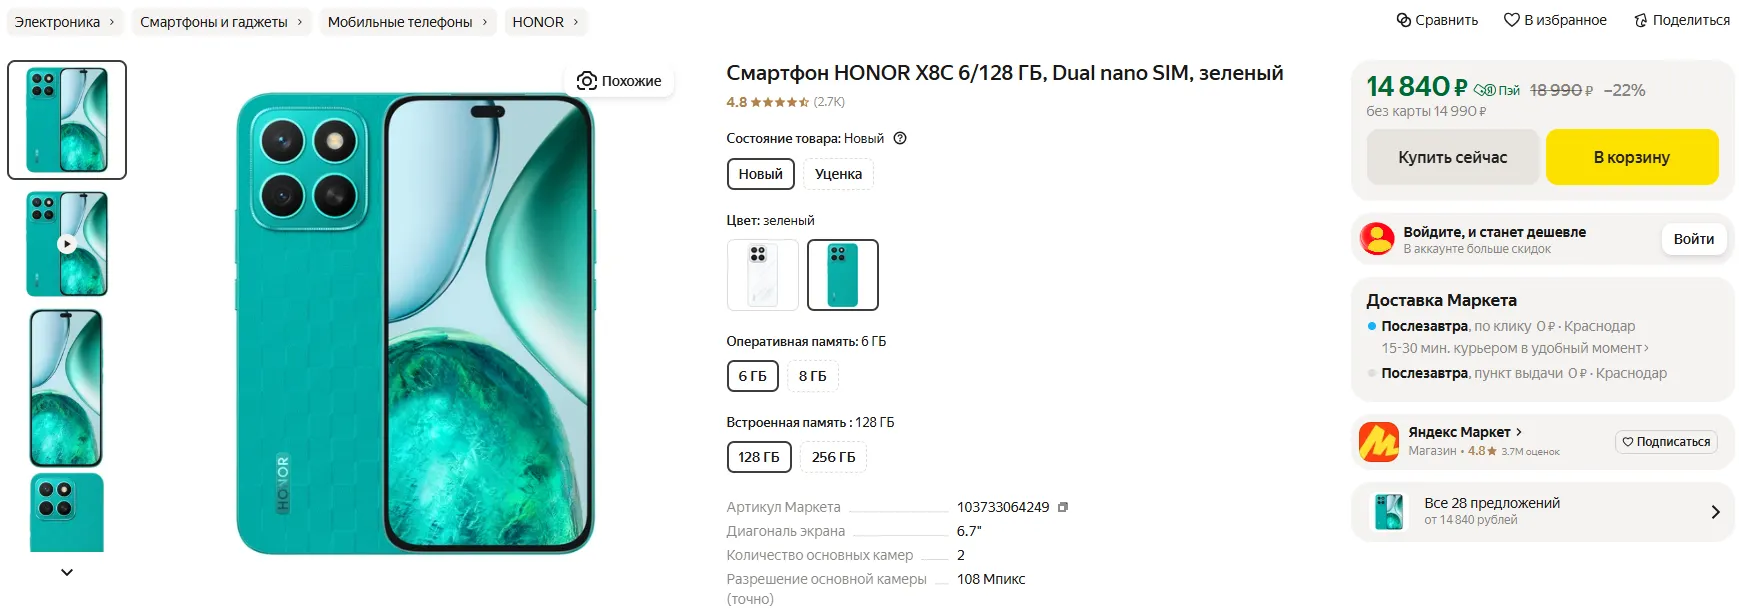The height and width of the screenshot is (611, 1739).
Task: Click the share icon labeled Поделиться
Action: 1640,20
